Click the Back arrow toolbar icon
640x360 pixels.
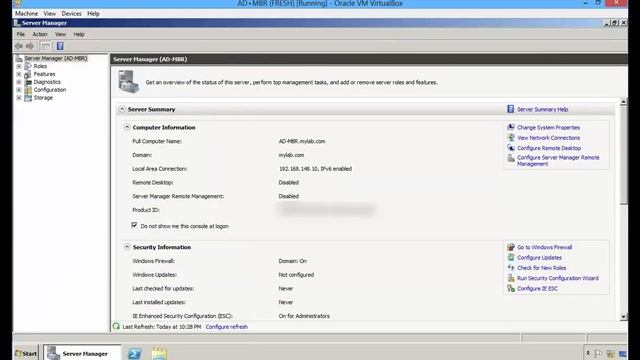(19, 46)
